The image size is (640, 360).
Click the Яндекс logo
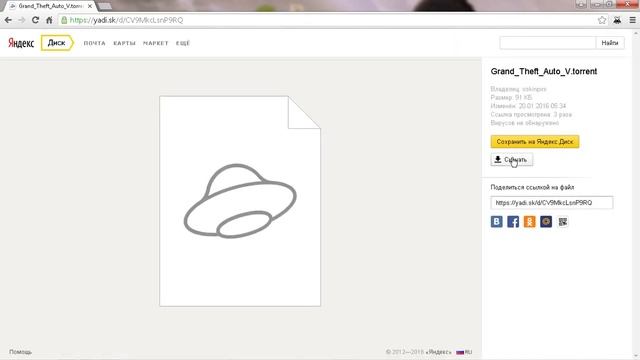point(21,43)
